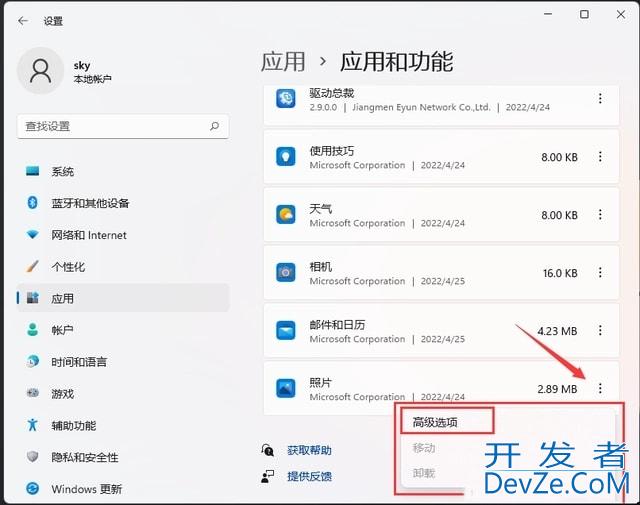
Task: Close the 设置 window
Action: coord(621,14)
